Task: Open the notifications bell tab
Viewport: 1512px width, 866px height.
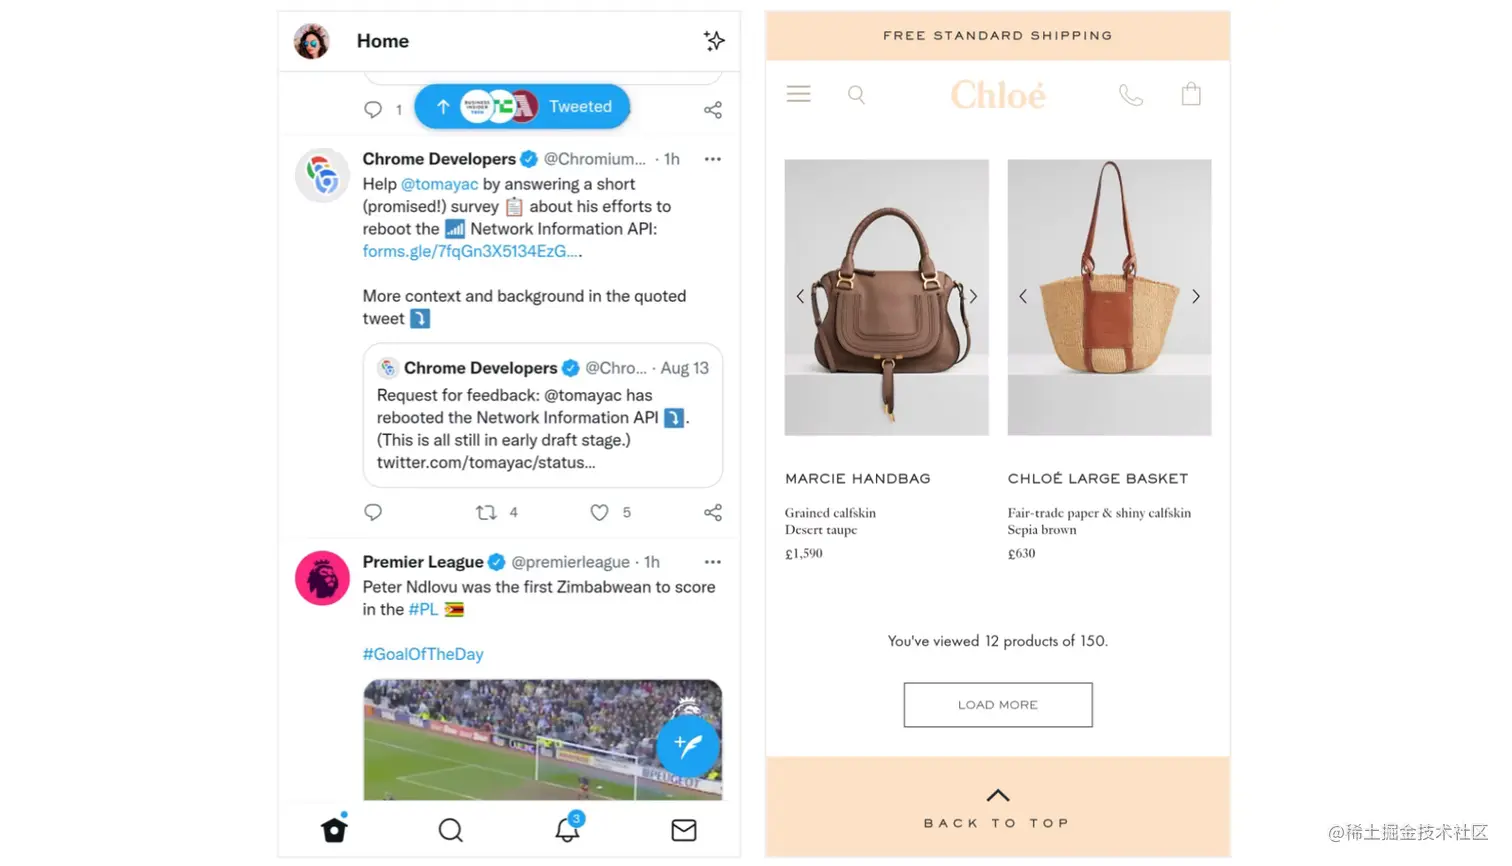Action: [x=569, y=827]
